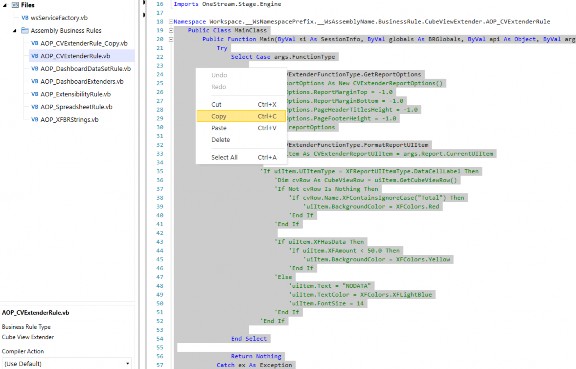Select Copy in the context menu
This screenshot has width=576, height=369.
click(x=241, y=116)
